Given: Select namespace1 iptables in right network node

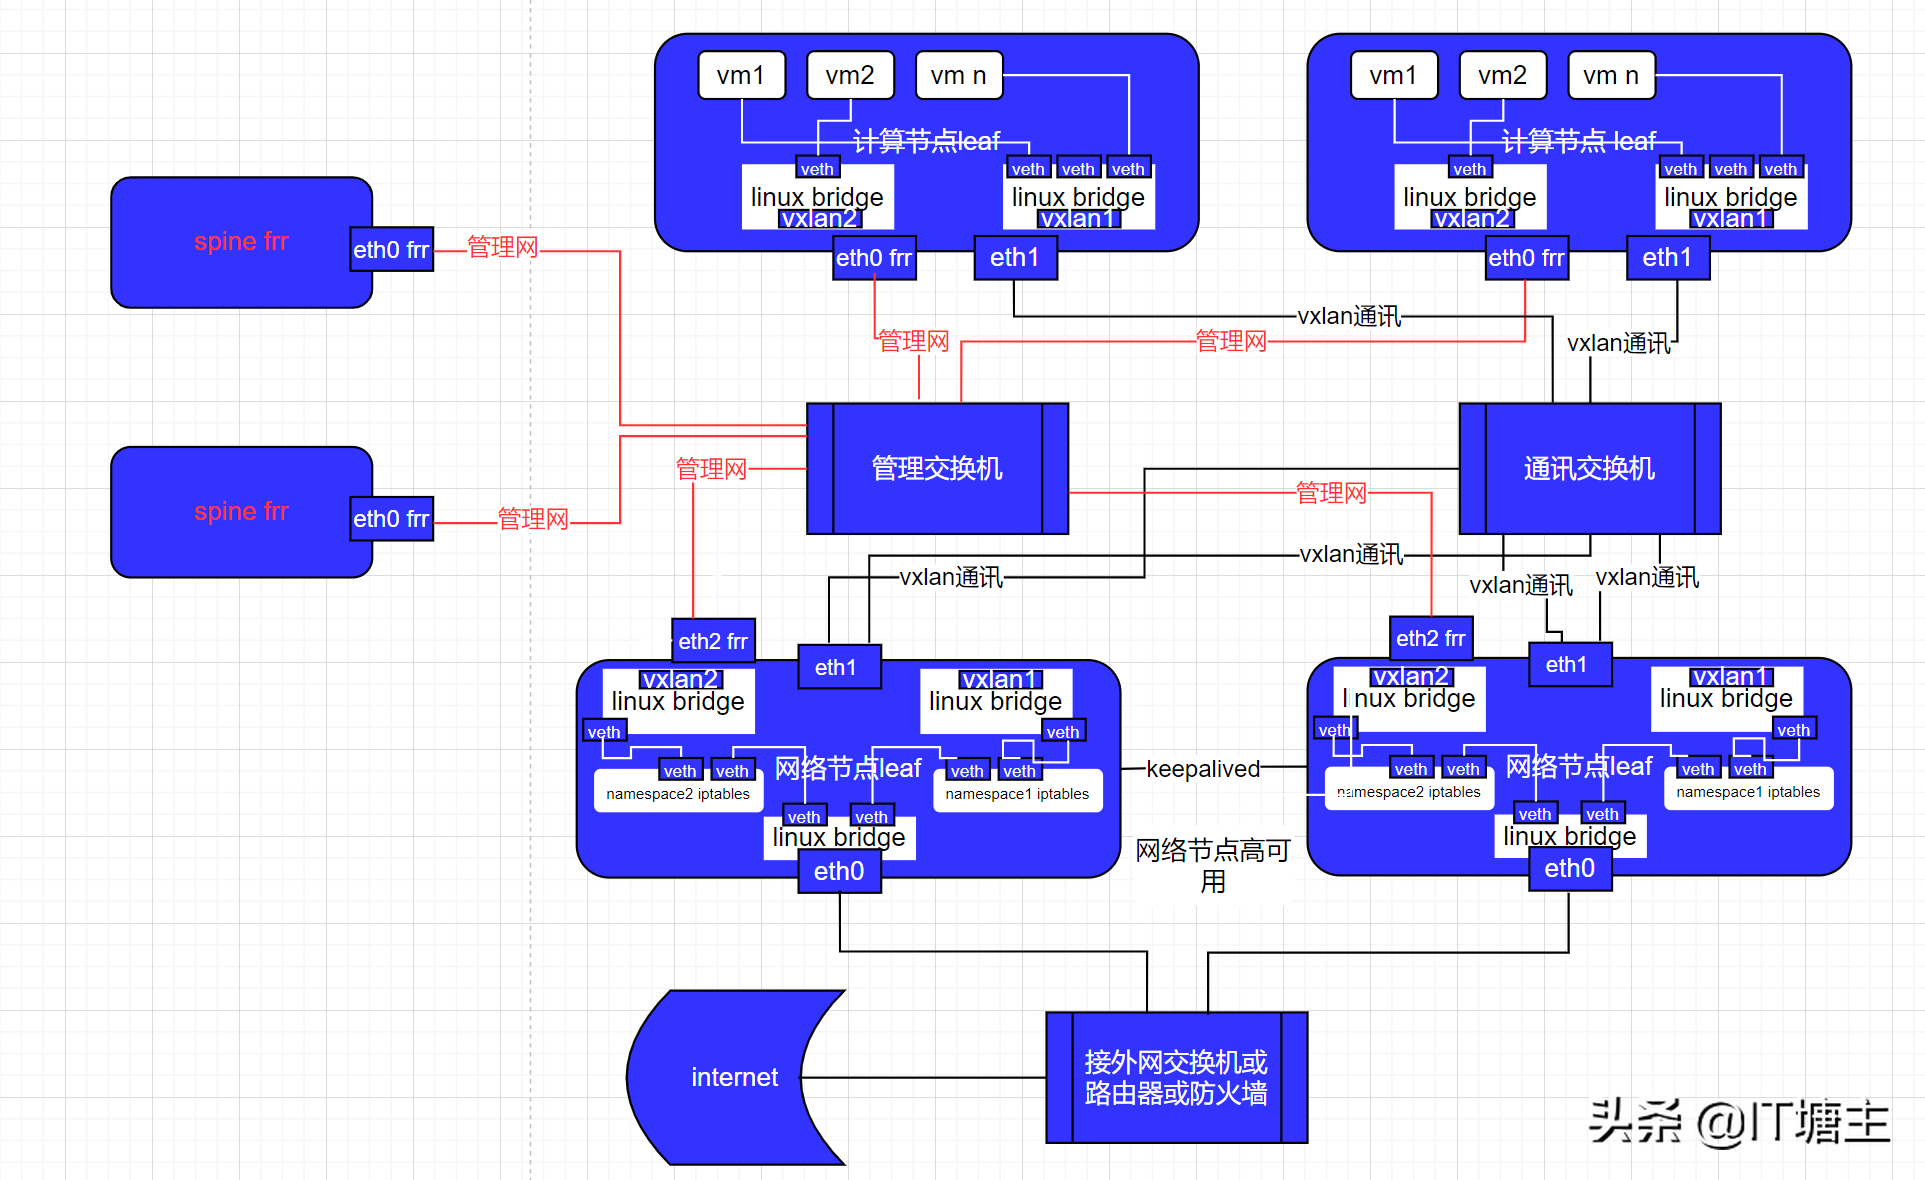Looking at the screenshot, I should (x=1748, y=790).
